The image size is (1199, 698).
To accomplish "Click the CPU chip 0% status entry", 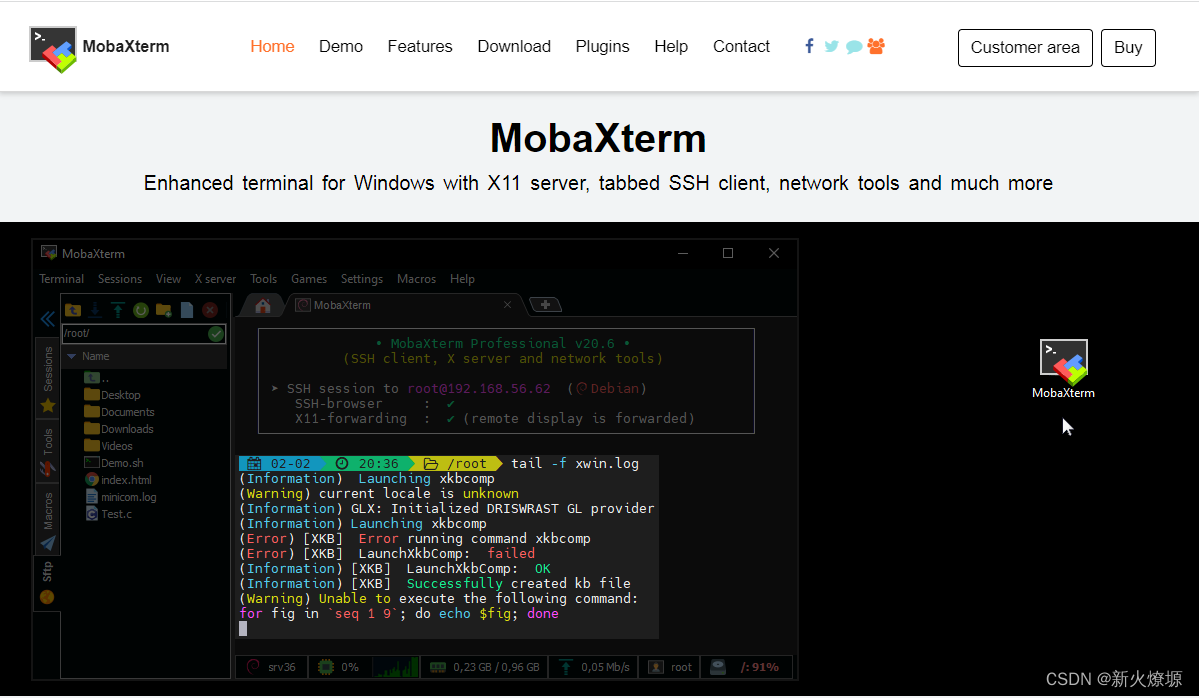I will click(x=338, y=667).
